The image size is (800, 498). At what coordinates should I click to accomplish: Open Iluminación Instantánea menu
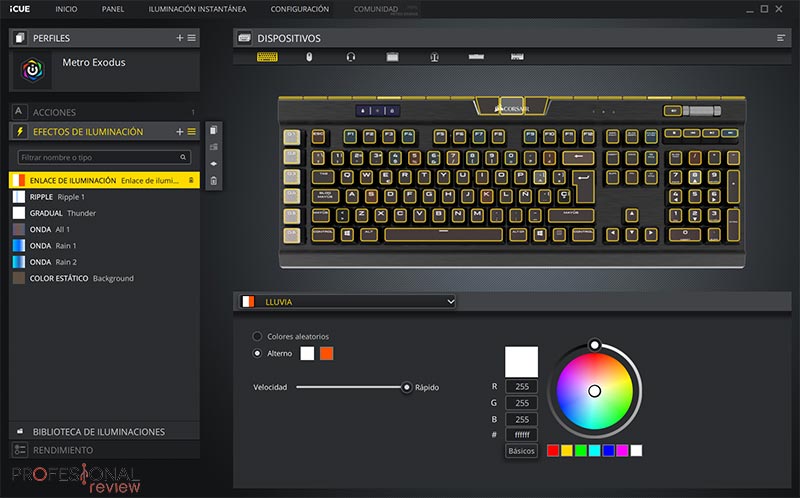[197, 9]
